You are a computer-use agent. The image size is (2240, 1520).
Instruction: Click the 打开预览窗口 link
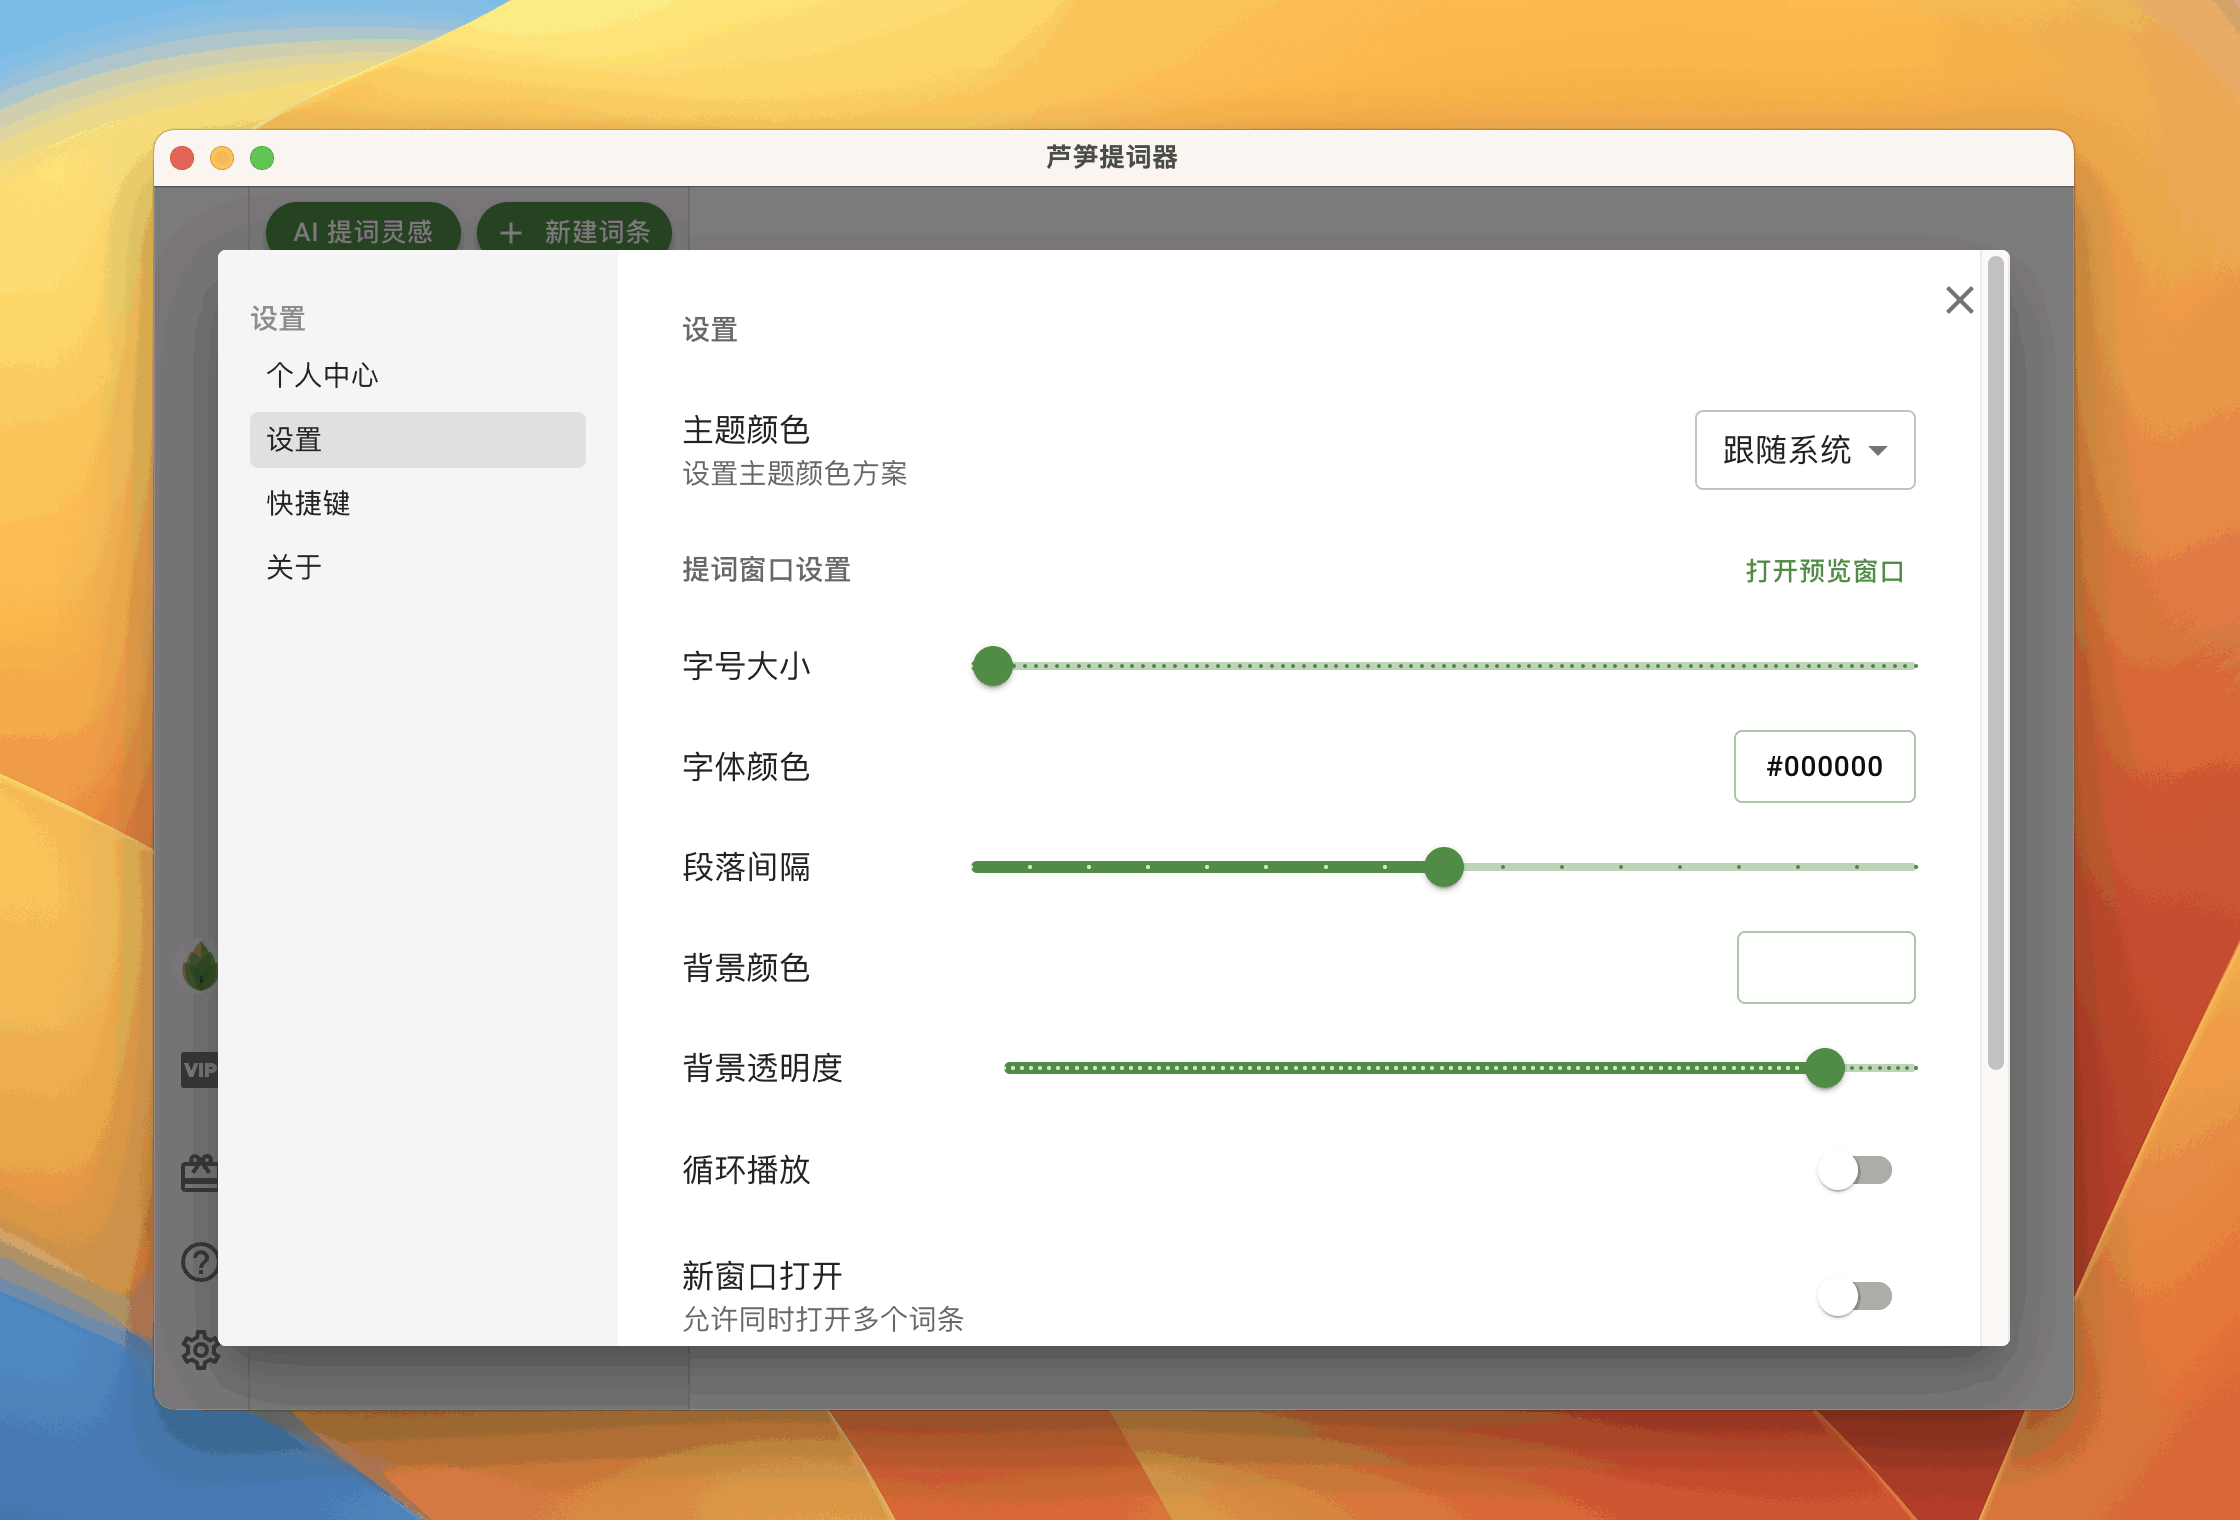click(x=1825, y=571)
